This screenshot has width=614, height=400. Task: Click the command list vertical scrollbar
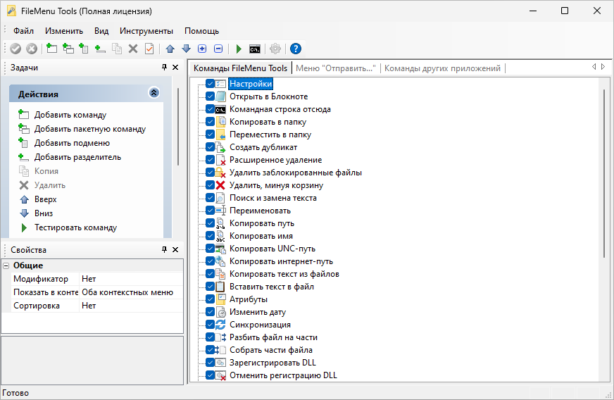(604, 174)
